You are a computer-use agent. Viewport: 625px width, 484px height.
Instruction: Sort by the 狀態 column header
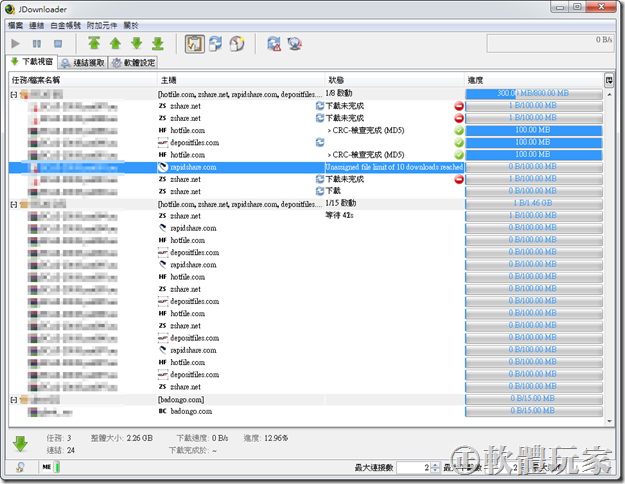click(x=395, y=80)
